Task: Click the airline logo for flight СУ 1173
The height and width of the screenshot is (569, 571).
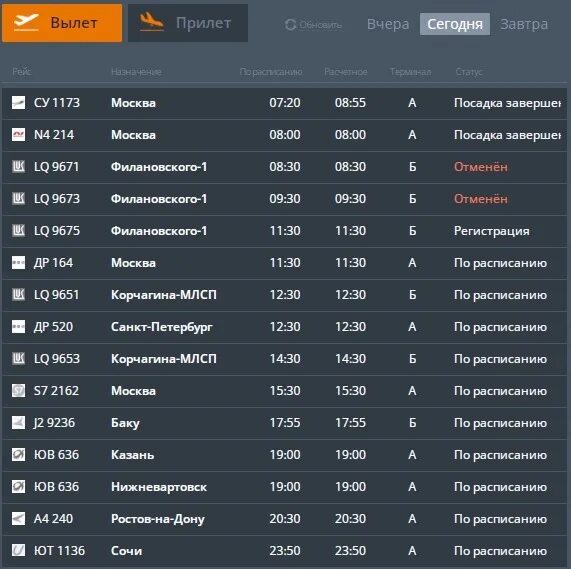Action: tap(18, 103)
